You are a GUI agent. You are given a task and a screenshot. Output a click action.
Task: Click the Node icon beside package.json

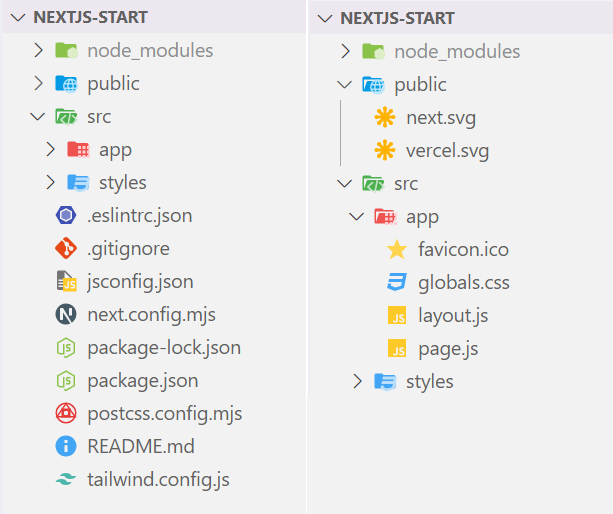tap(66, 380)
